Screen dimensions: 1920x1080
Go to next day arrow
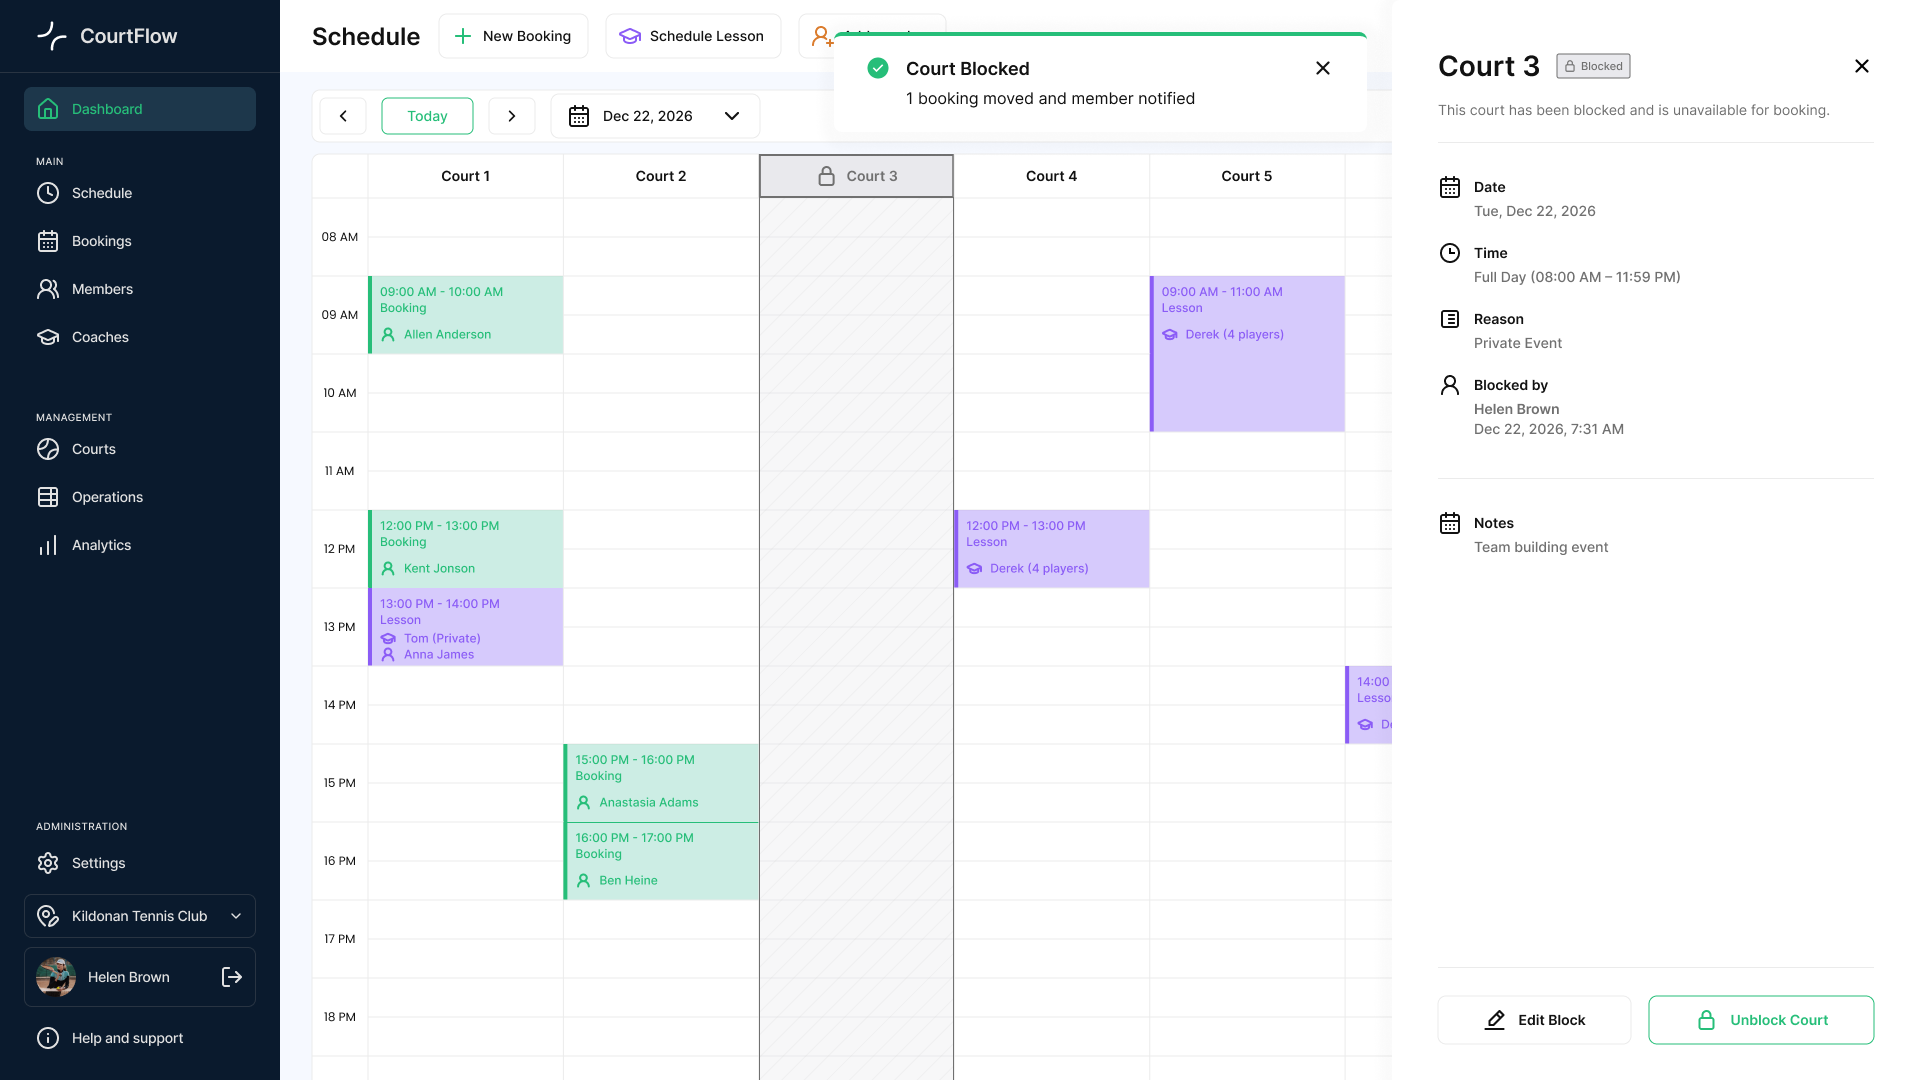(x=512, y=116)
